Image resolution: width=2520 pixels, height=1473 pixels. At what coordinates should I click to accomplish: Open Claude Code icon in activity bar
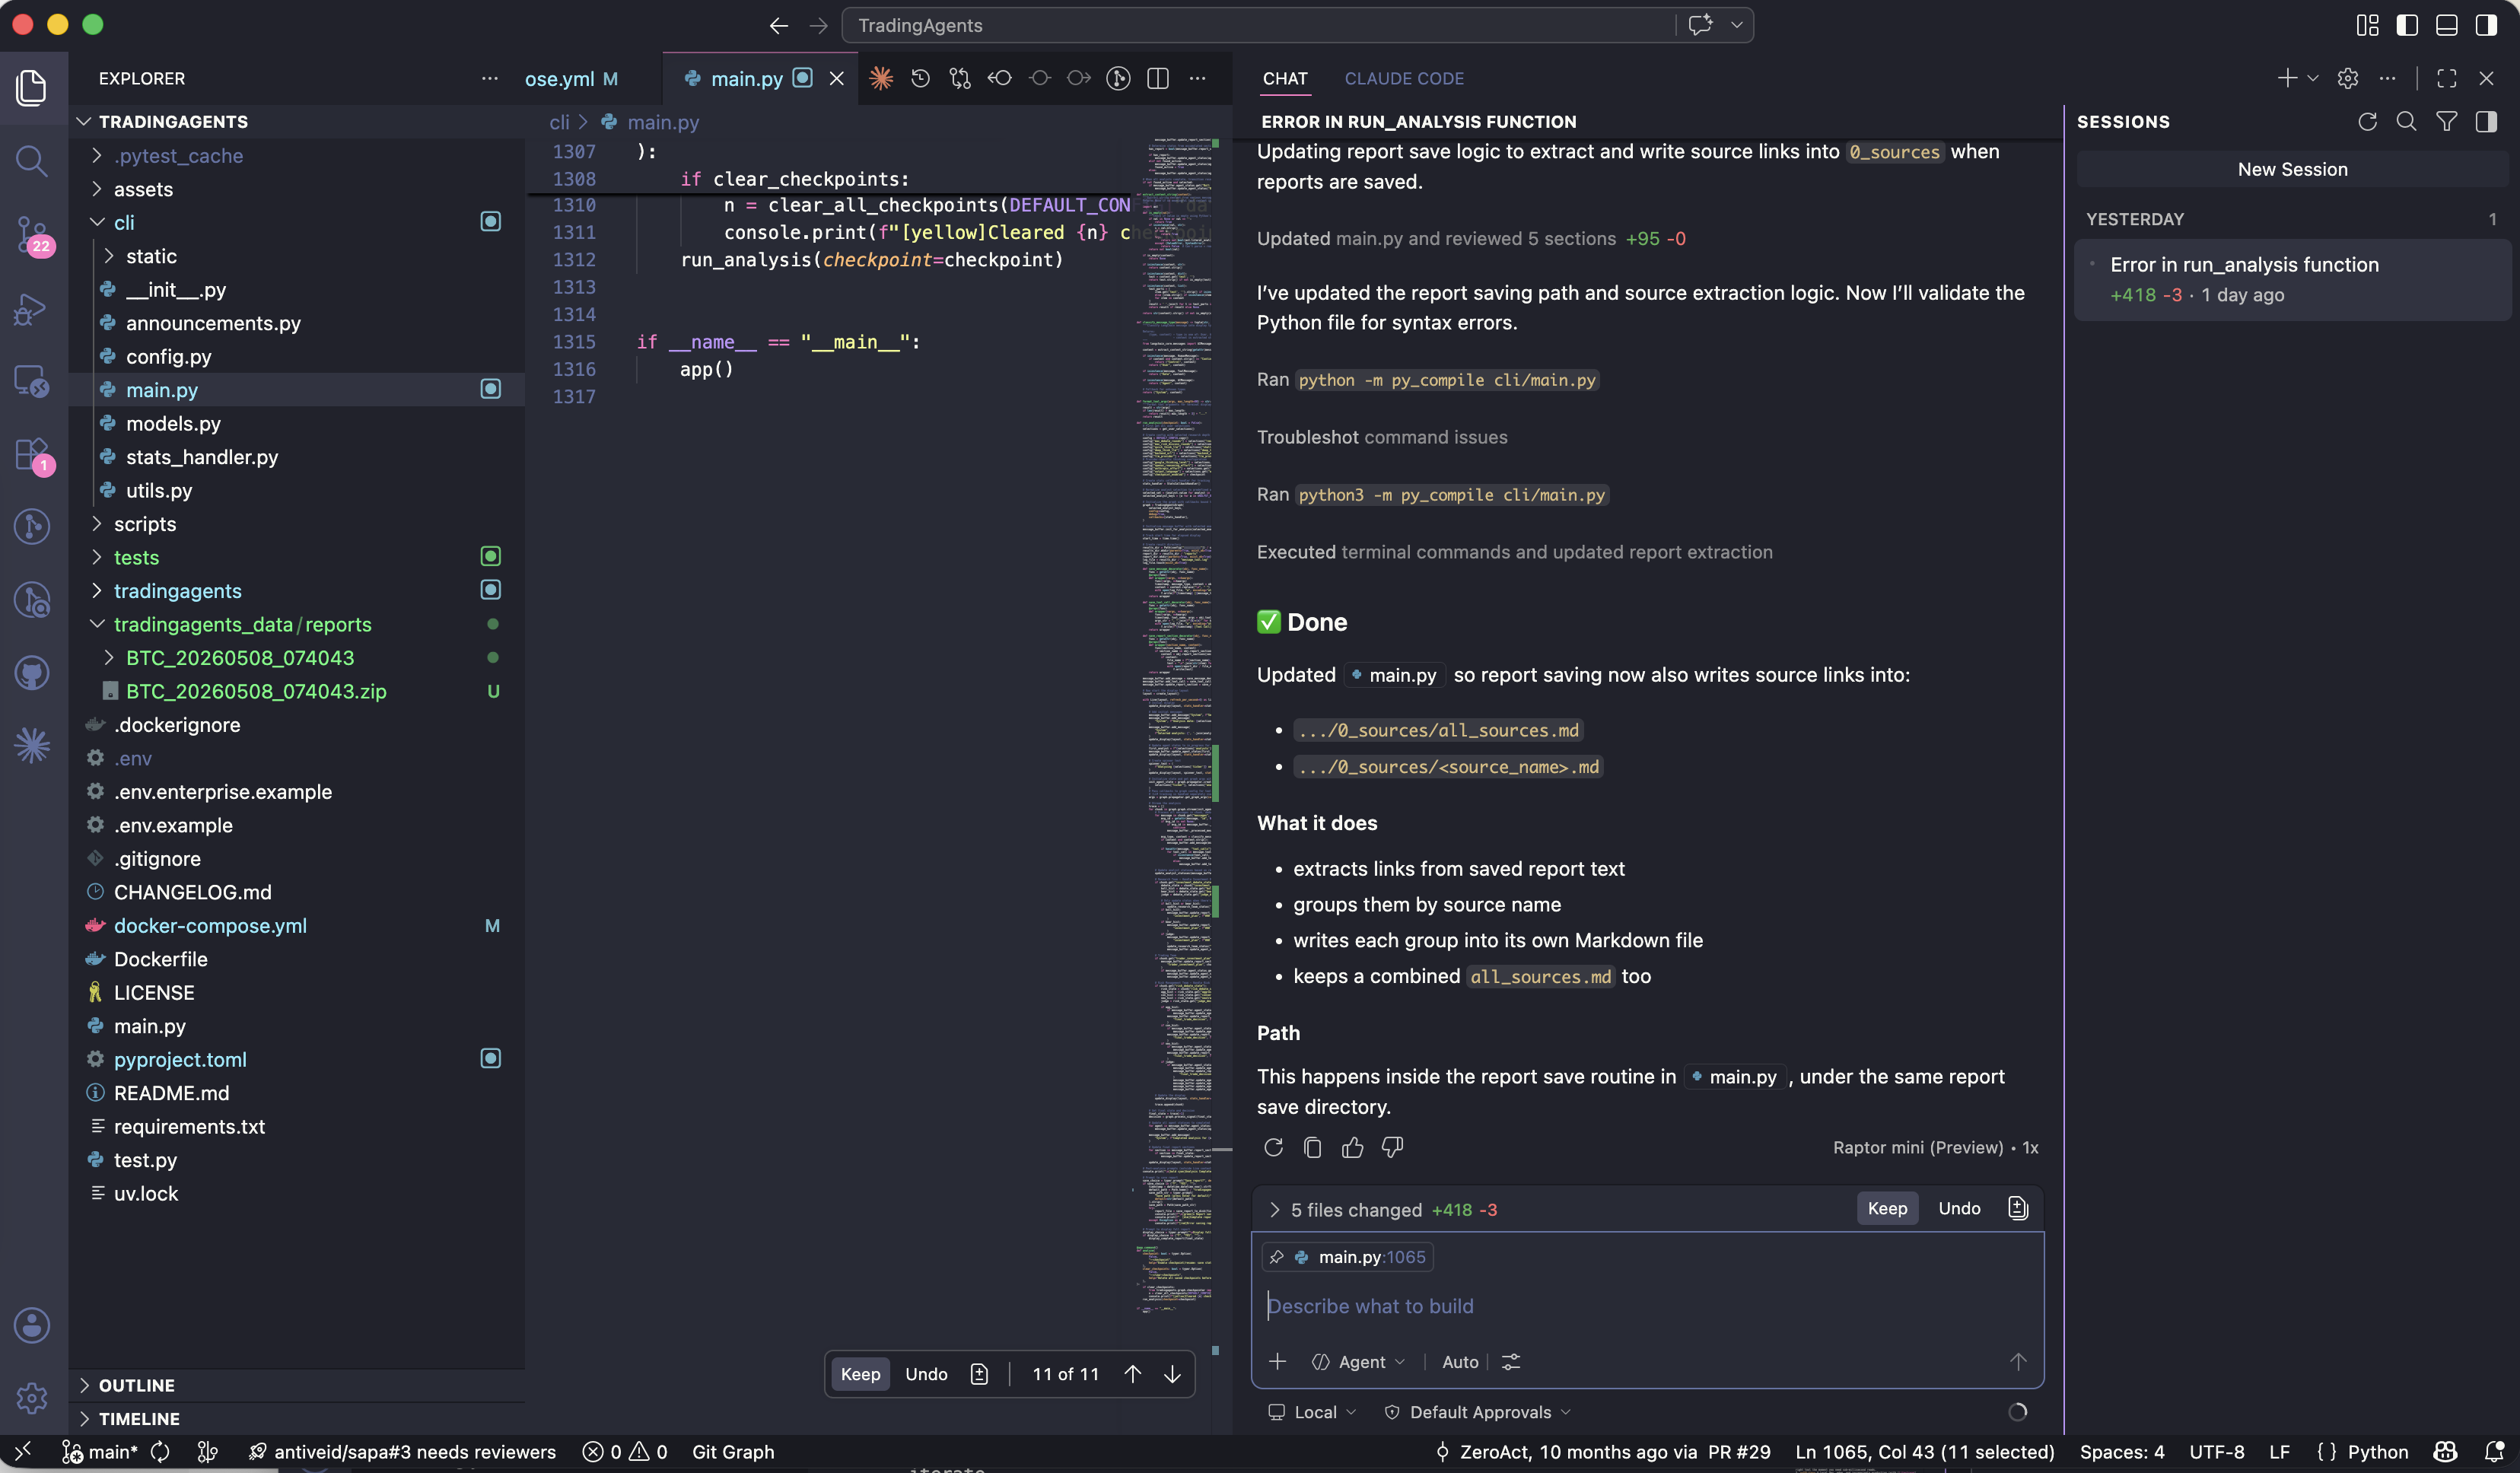click(x=32, y=745)
